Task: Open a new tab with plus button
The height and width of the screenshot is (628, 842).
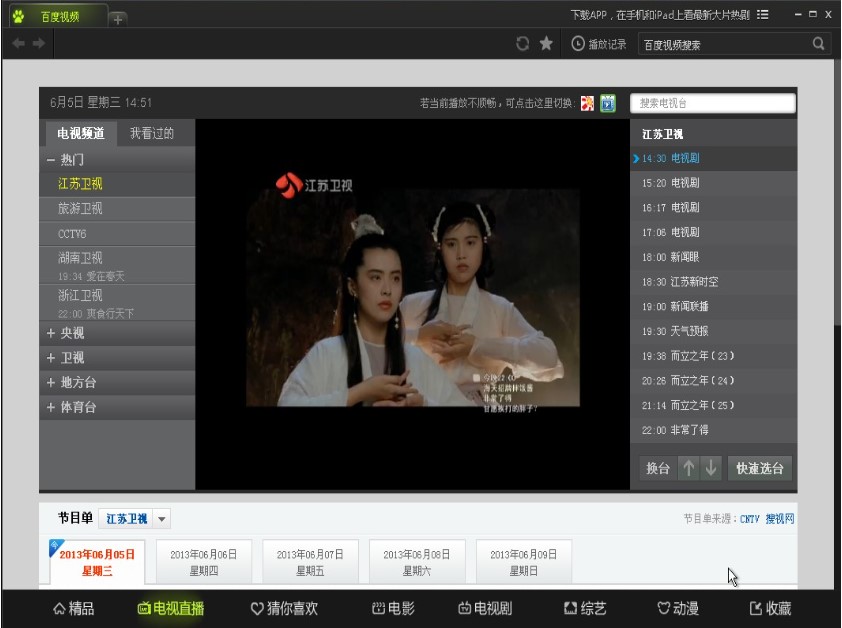Action: [x=118, y=19]
